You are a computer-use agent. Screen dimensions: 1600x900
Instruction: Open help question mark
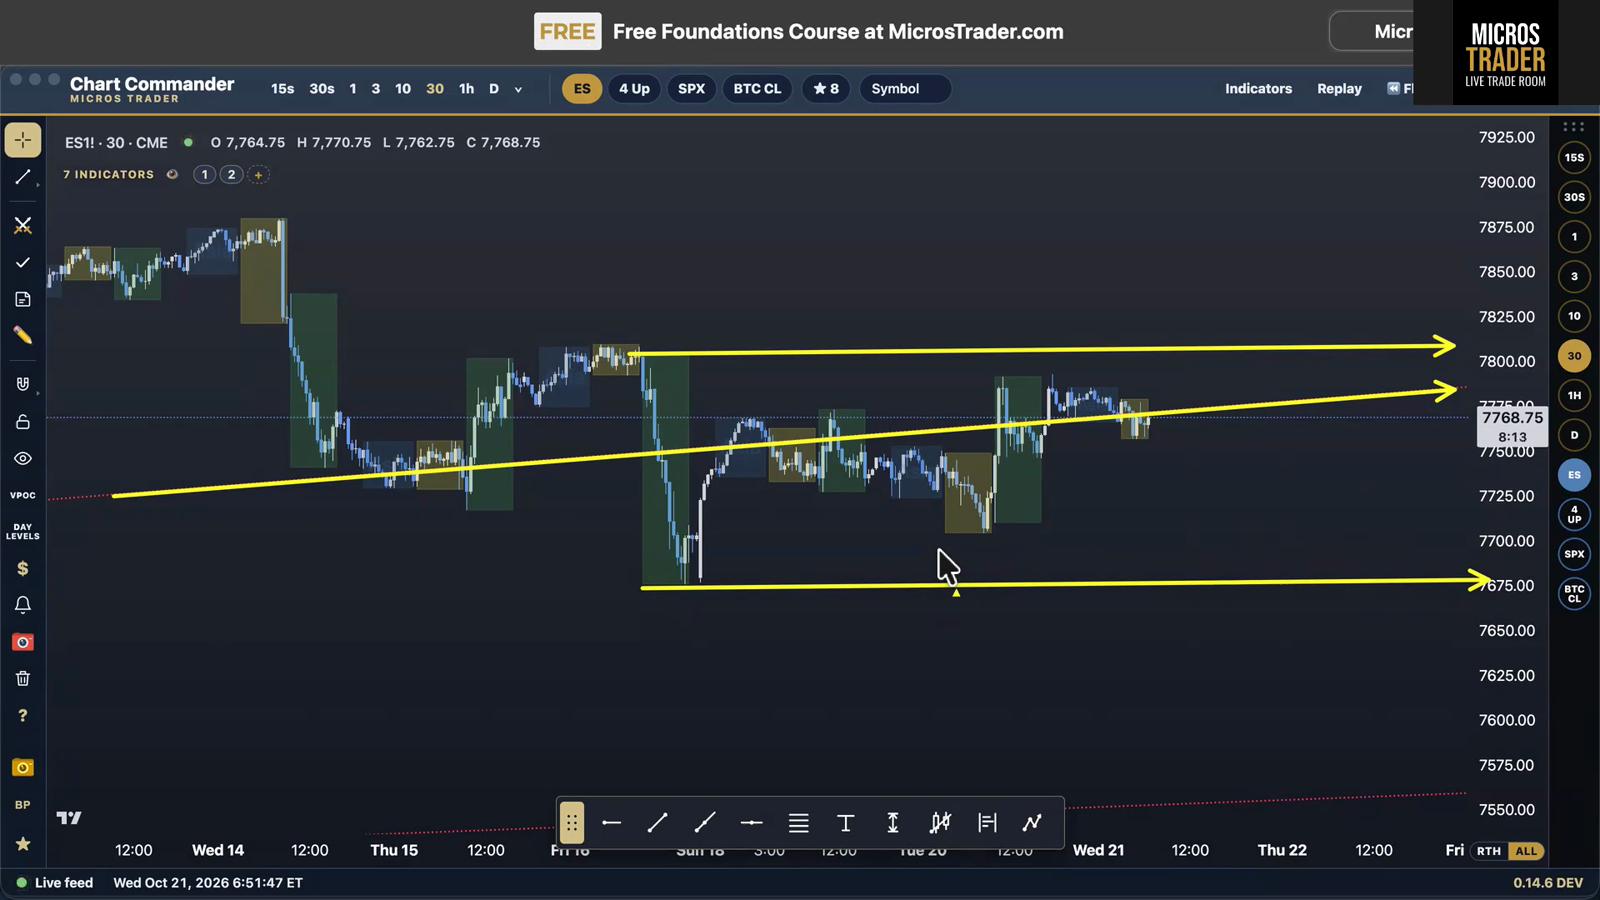[x=23, y=716]
